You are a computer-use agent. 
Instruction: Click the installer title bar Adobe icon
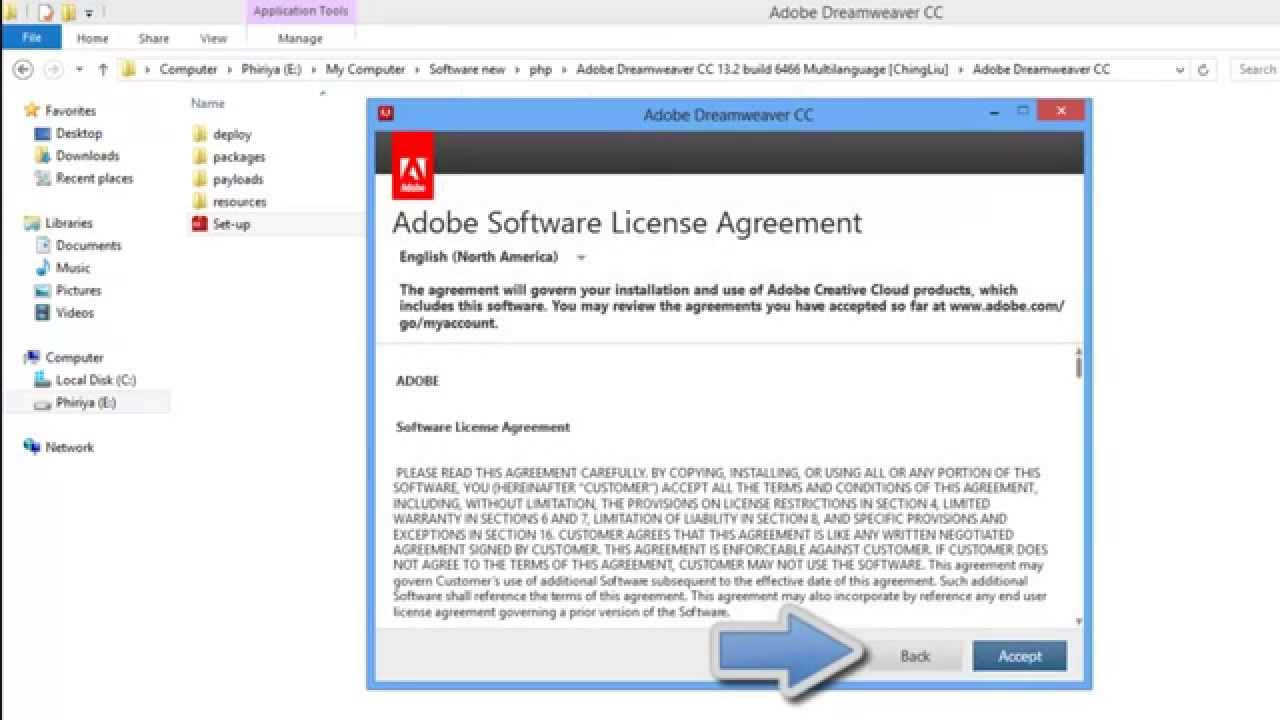(386, 113)
